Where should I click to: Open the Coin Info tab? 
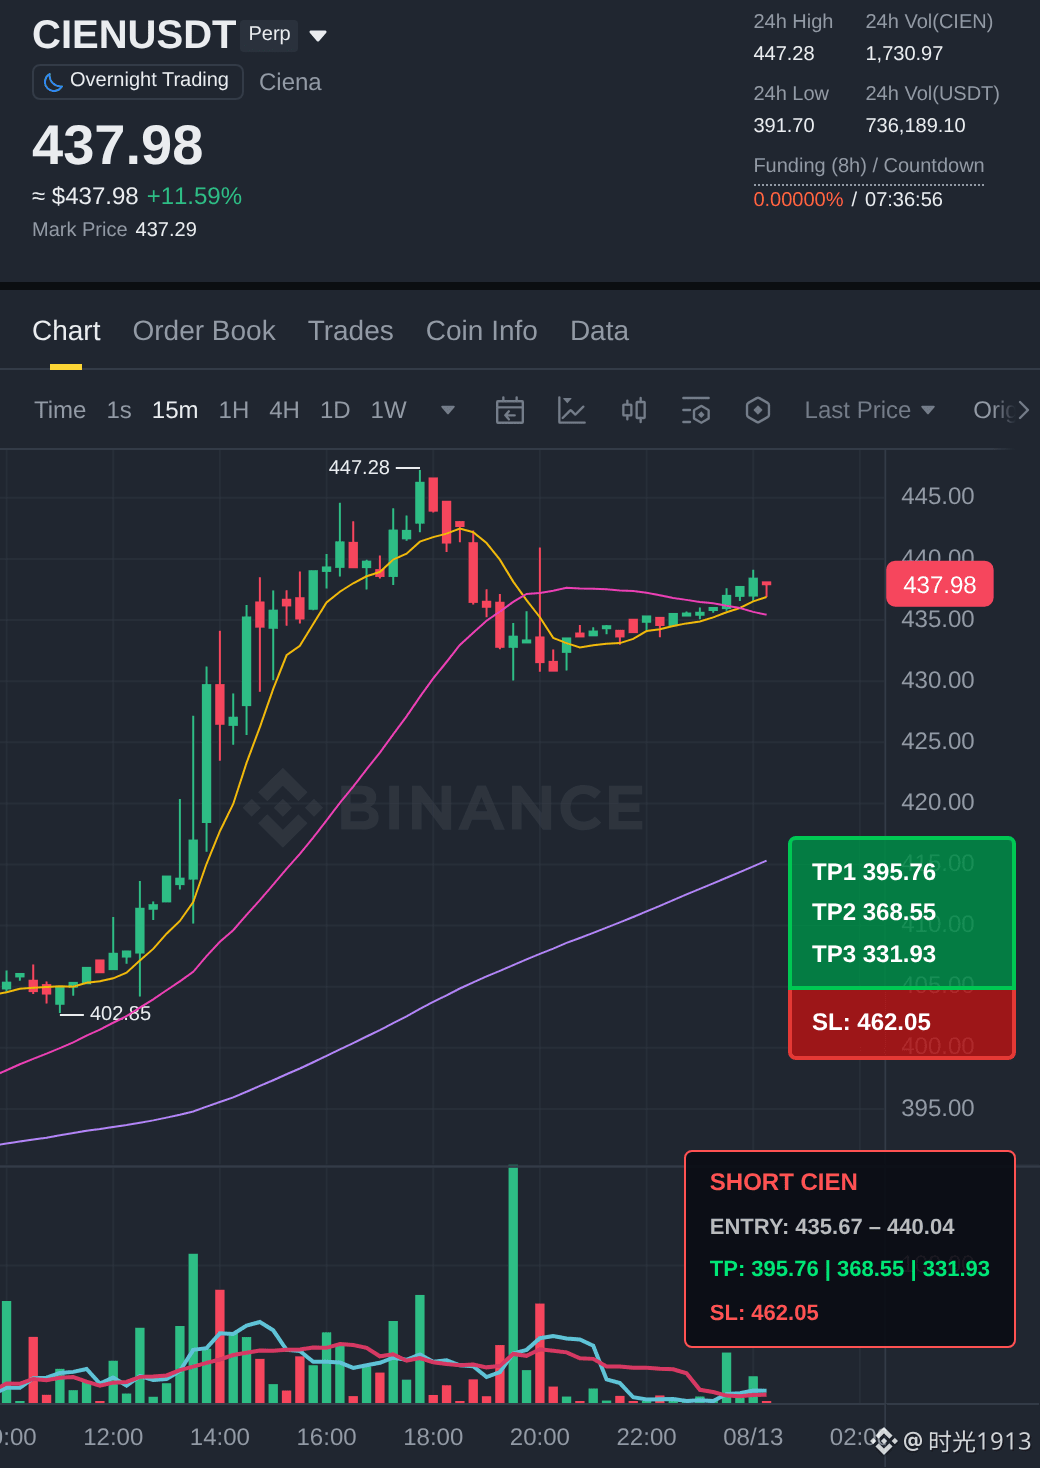[x=482, y=331]
